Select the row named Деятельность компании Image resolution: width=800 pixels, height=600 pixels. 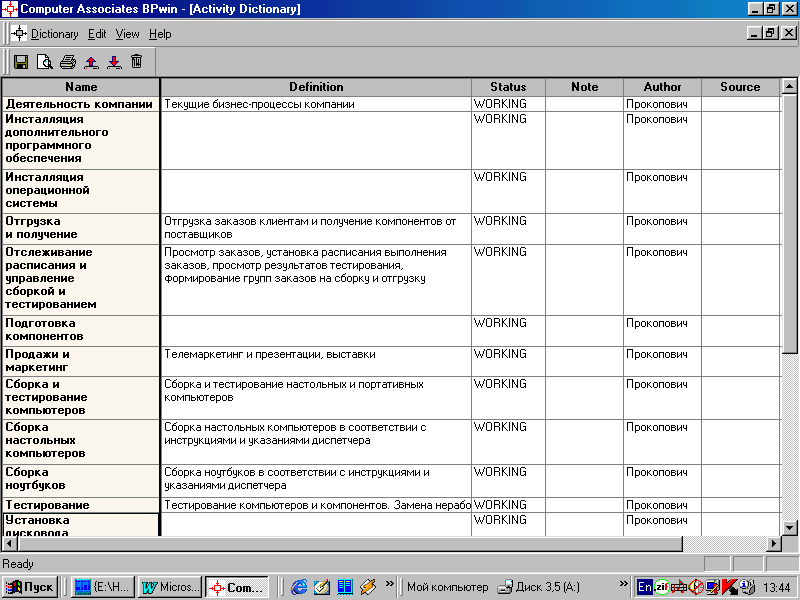point(81,104)
